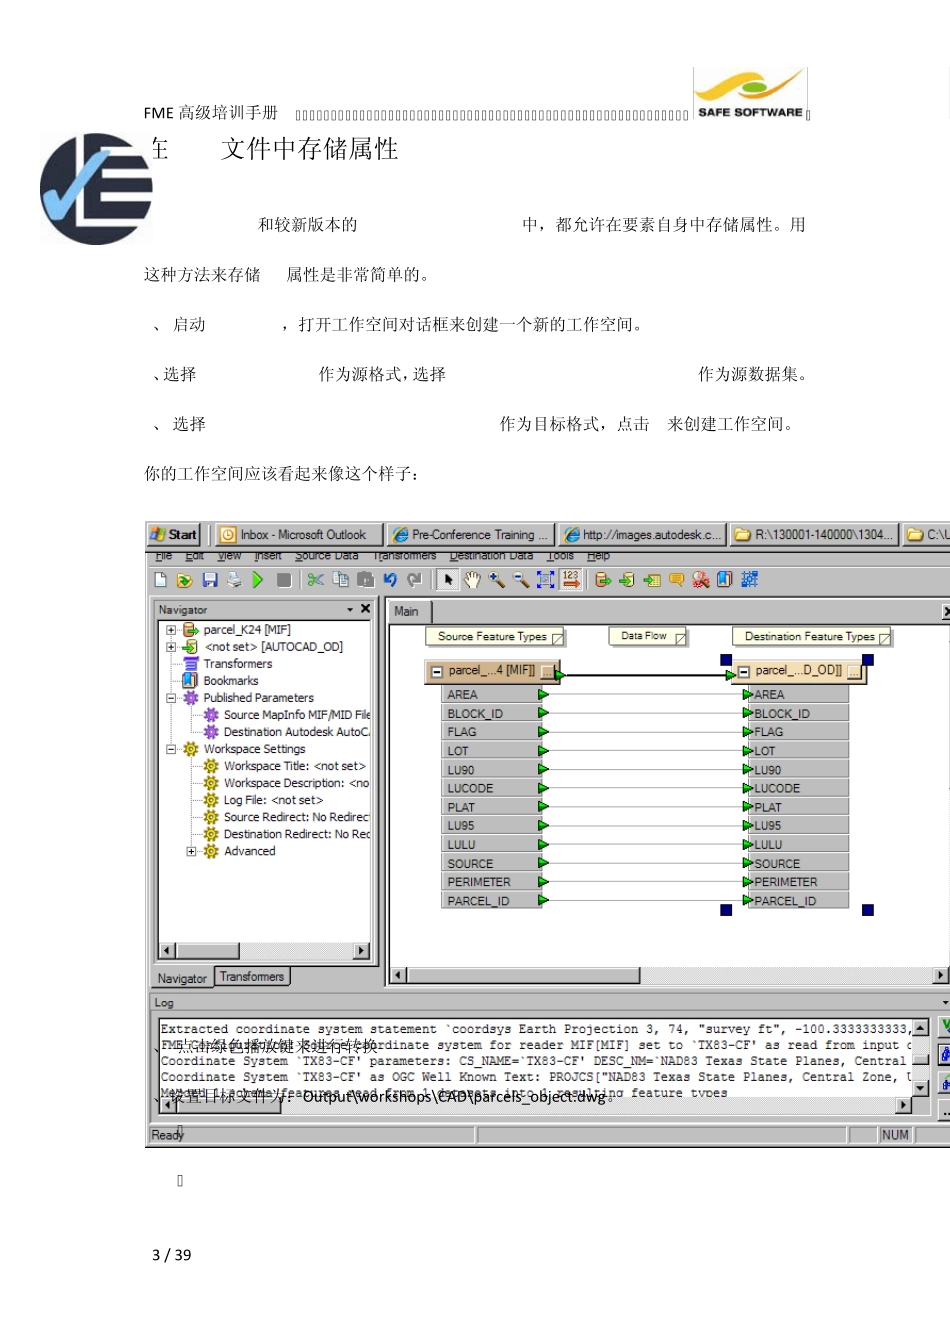Viewport: 950px width, 1344px height.
Task: Click the Undo arrow icon
Action: coord(390,580)
